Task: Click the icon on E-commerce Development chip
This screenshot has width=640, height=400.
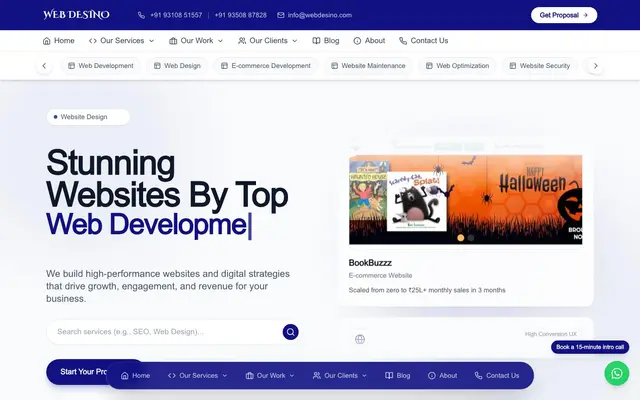Action: point(224,66)
